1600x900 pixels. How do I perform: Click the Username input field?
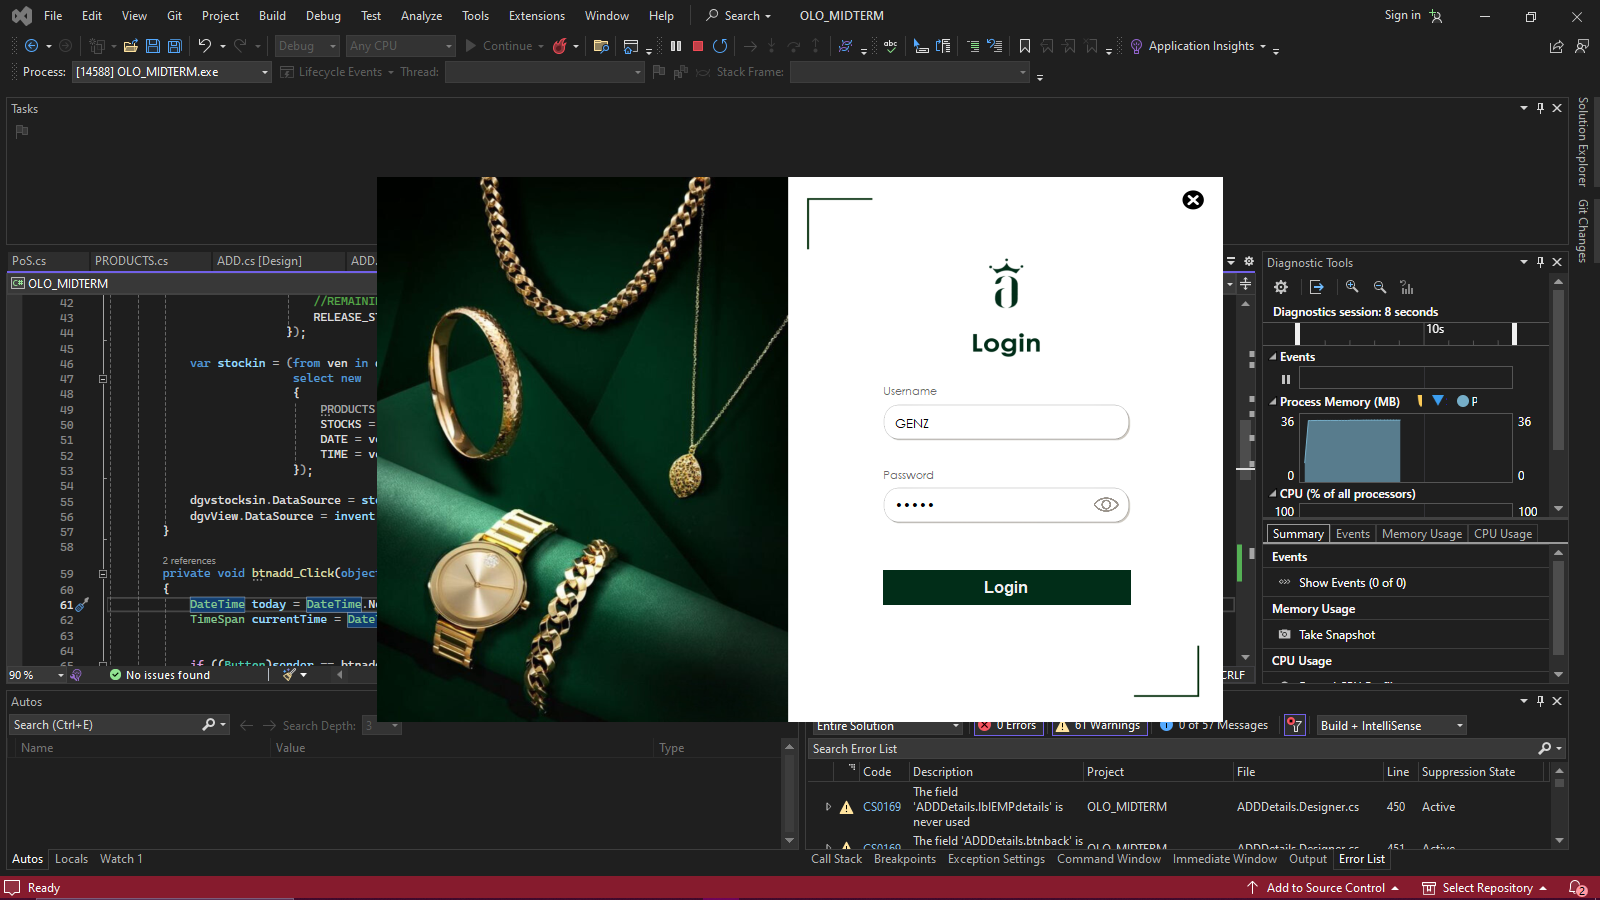point(1006,423)
